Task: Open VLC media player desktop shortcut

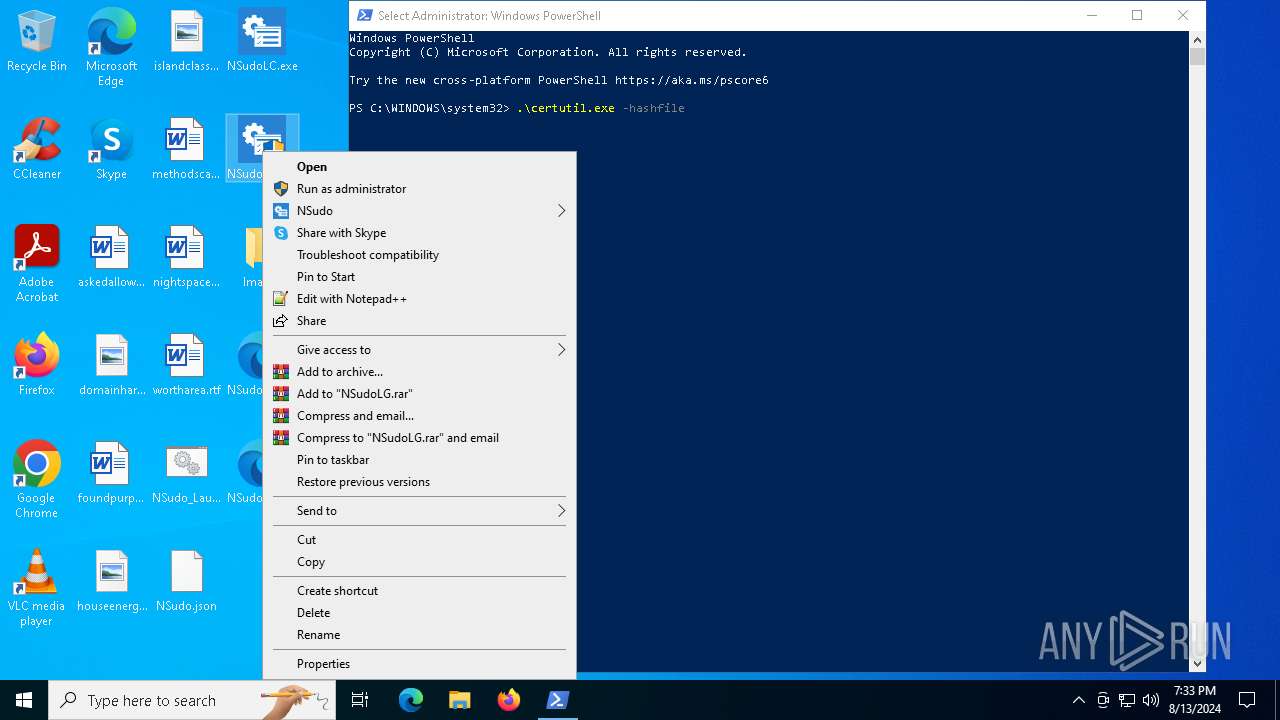Action: pos(37,588)
